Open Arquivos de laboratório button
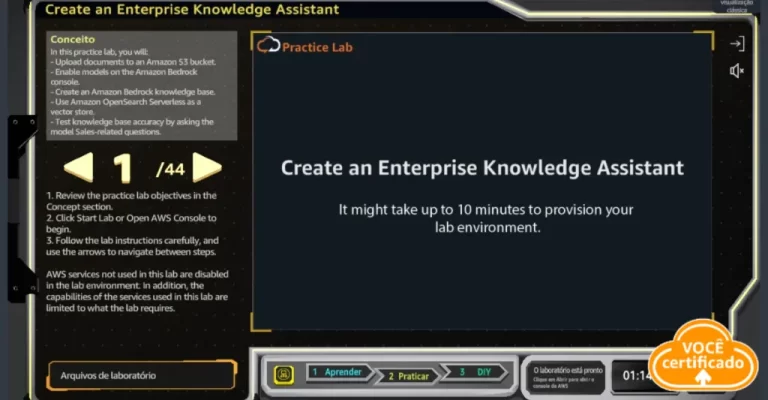Viewport: 768px width, 400px height. pyautogui.click(x=142, y=376)
